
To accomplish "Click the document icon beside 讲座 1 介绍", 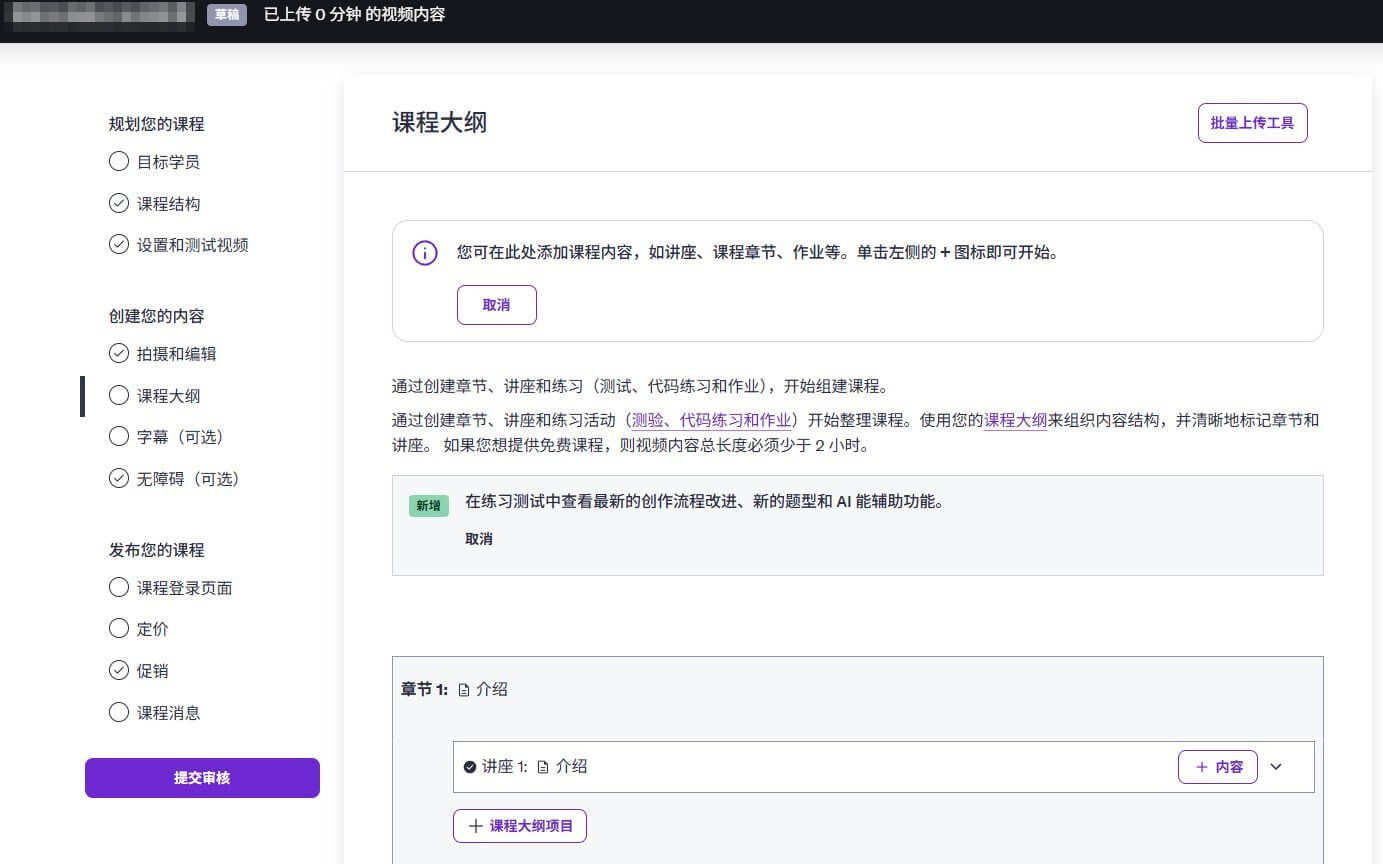I will [x=543, y=767].
